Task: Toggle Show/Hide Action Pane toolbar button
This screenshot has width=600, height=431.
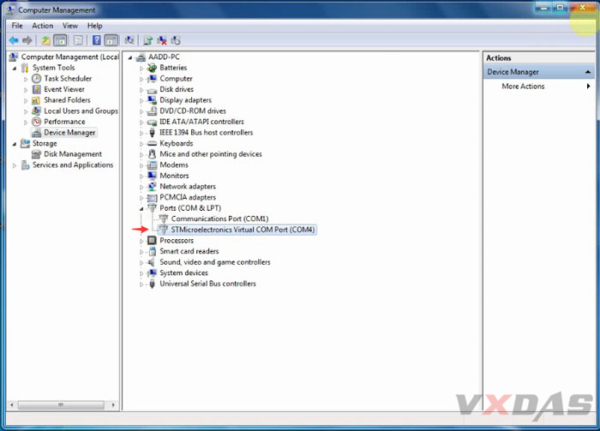Action: [111, 40]
